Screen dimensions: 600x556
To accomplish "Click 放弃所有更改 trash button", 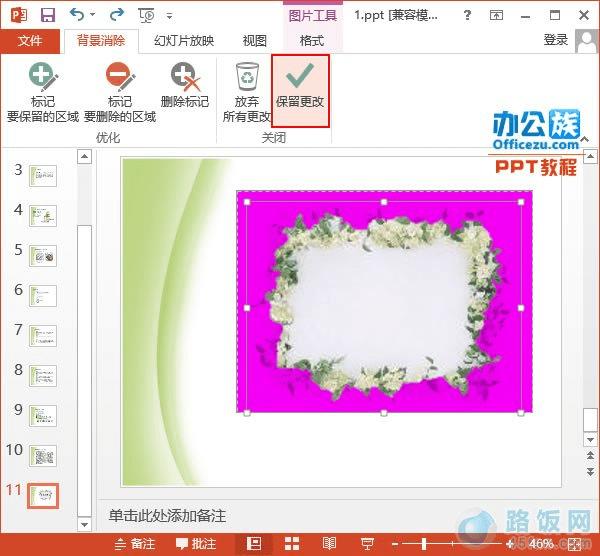I will tap(247, 92).
